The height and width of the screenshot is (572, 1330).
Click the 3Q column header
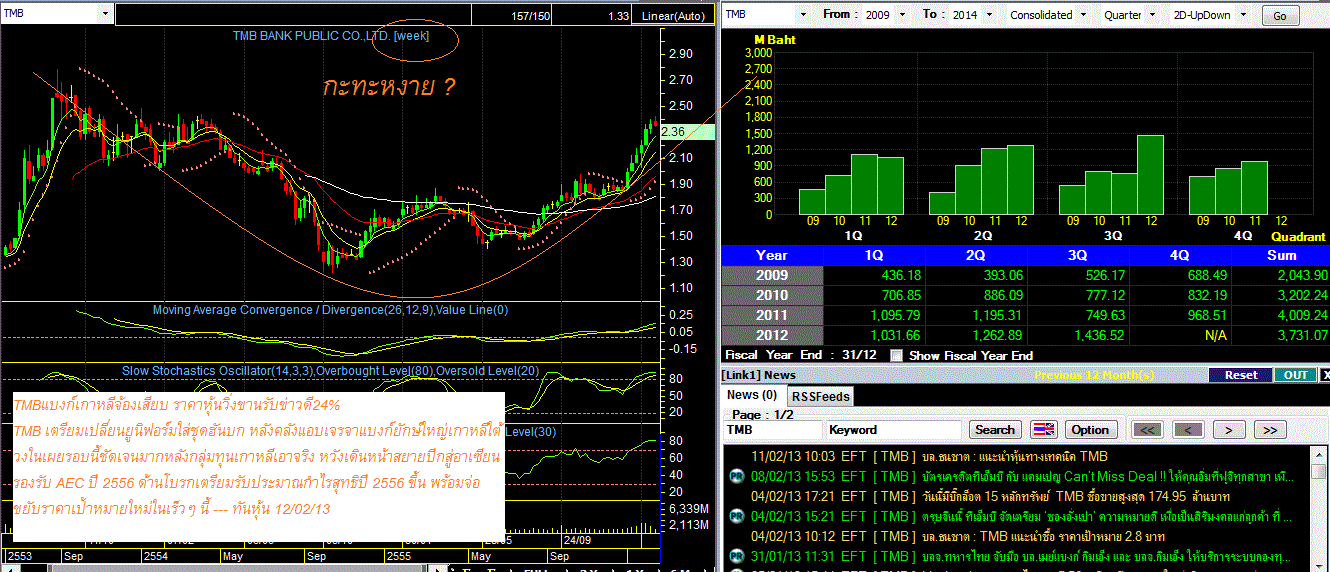(1078, 255)
